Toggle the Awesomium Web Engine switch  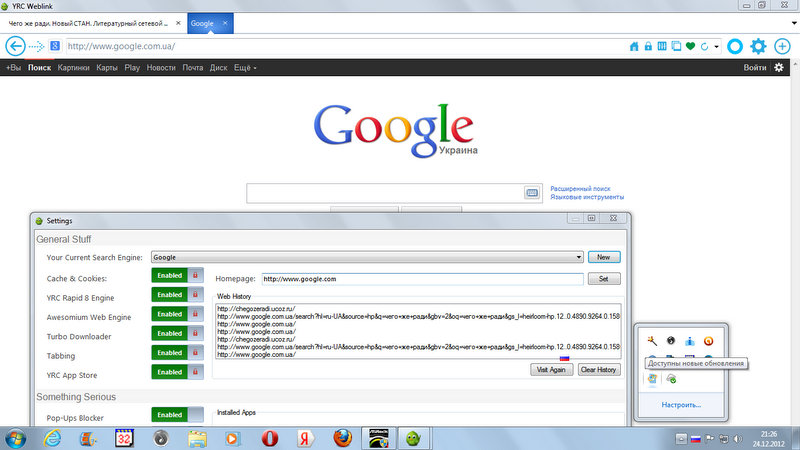[x=177, y=314]
